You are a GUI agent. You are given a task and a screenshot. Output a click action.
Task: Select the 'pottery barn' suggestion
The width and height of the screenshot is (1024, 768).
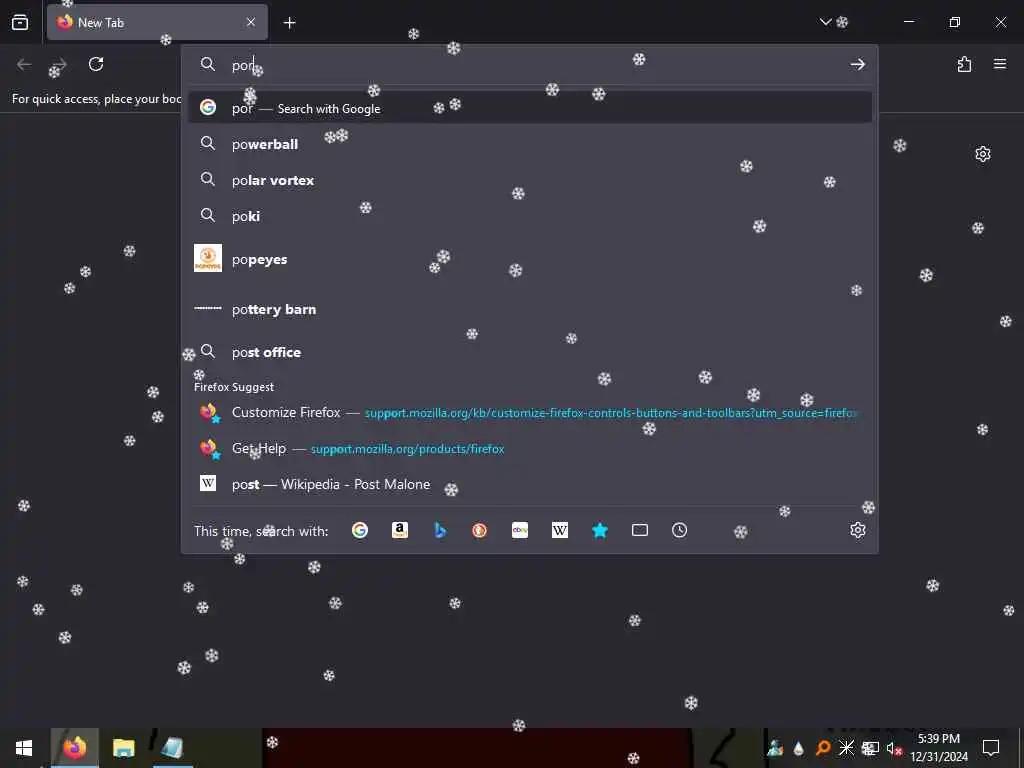tap(530, 309)
